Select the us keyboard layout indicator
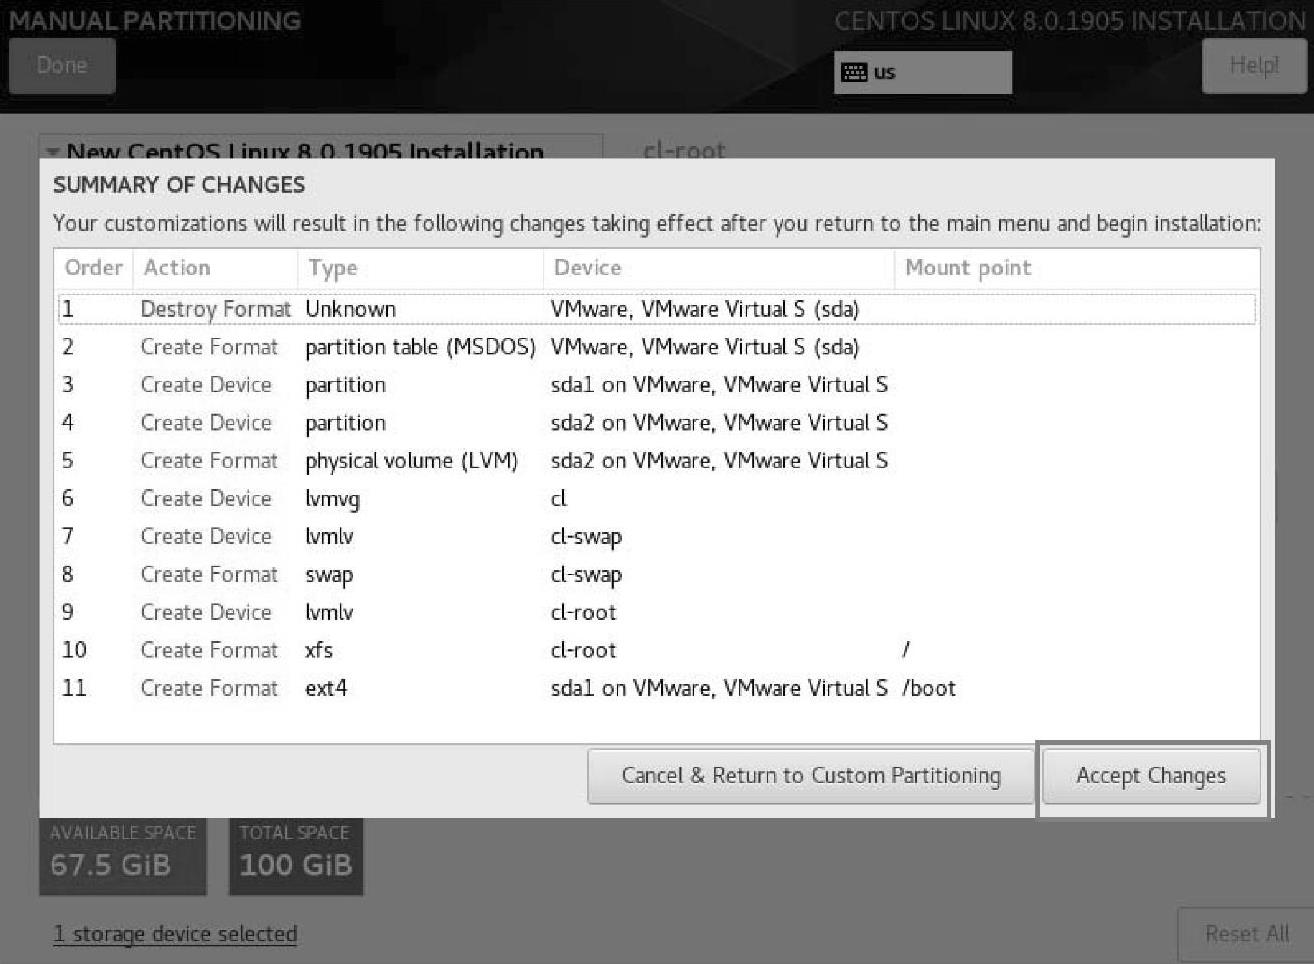Viewport: 1314px width, 964px height. (923, 72)
